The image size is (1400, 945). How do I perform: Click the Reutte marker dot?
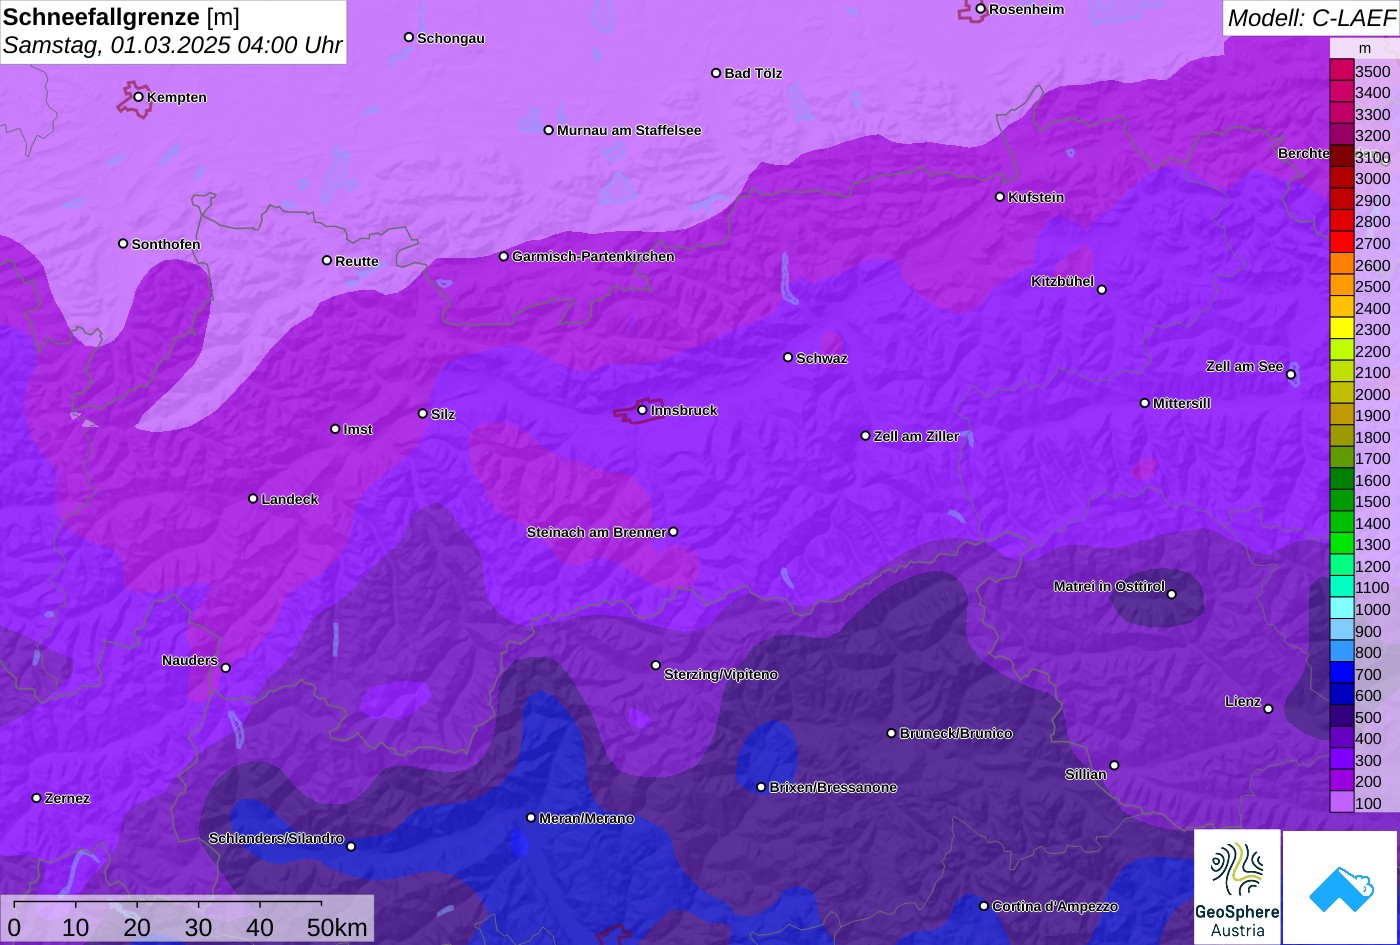(x=327, y=260)
